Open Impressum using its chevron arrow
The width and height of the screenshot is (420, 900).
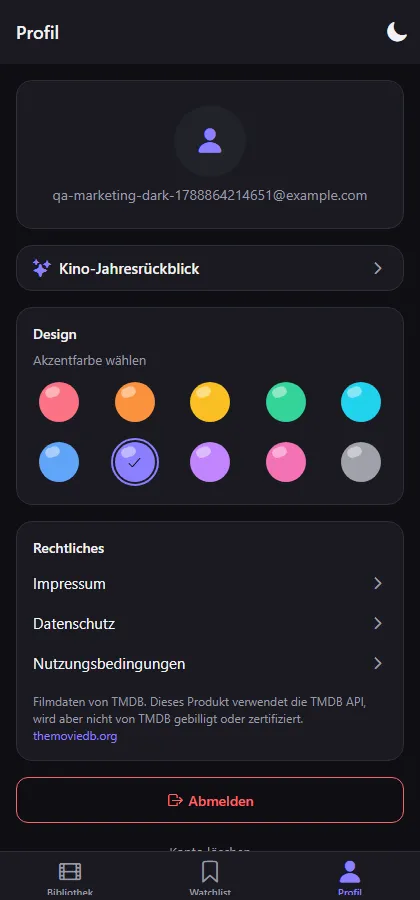click(378, 584)
